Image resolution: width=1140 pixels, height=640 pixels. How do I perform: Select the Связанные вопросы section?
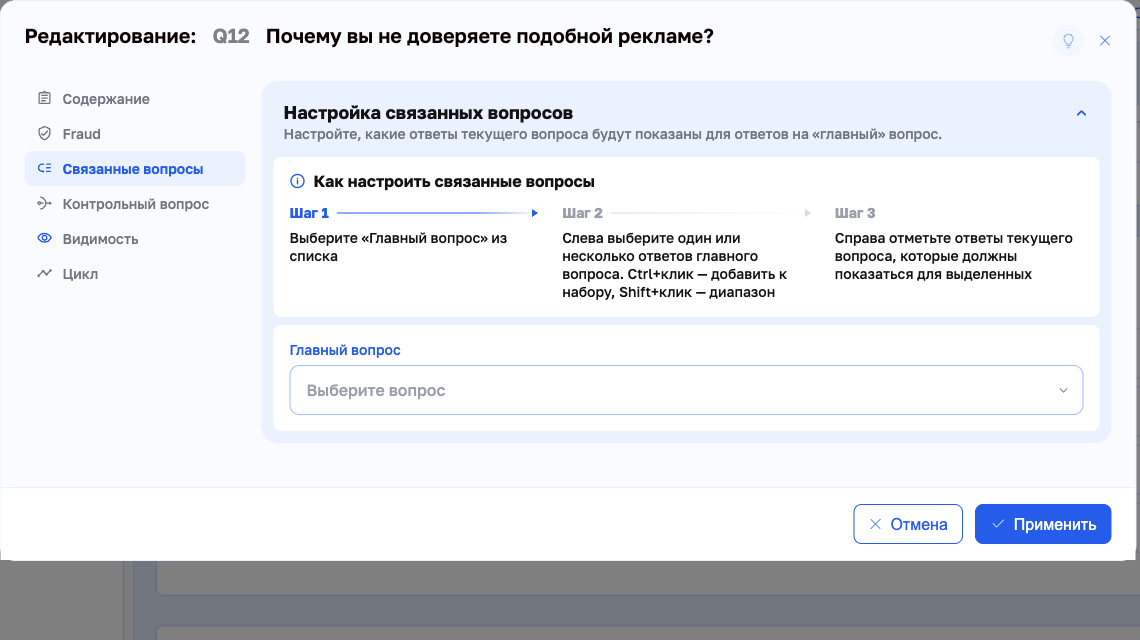135,169
